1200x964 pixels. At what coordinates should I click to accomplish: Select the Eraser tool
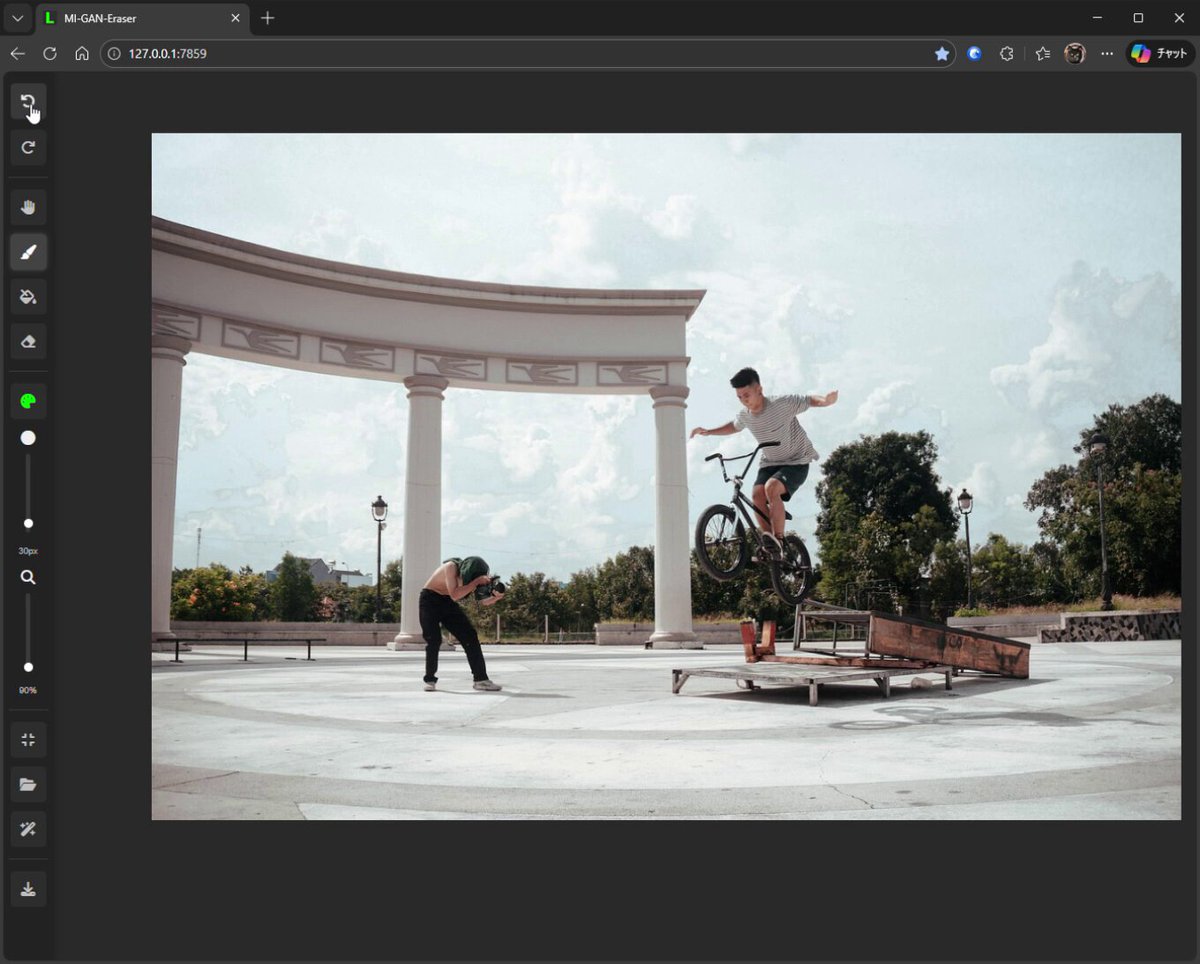coord(28,341)
